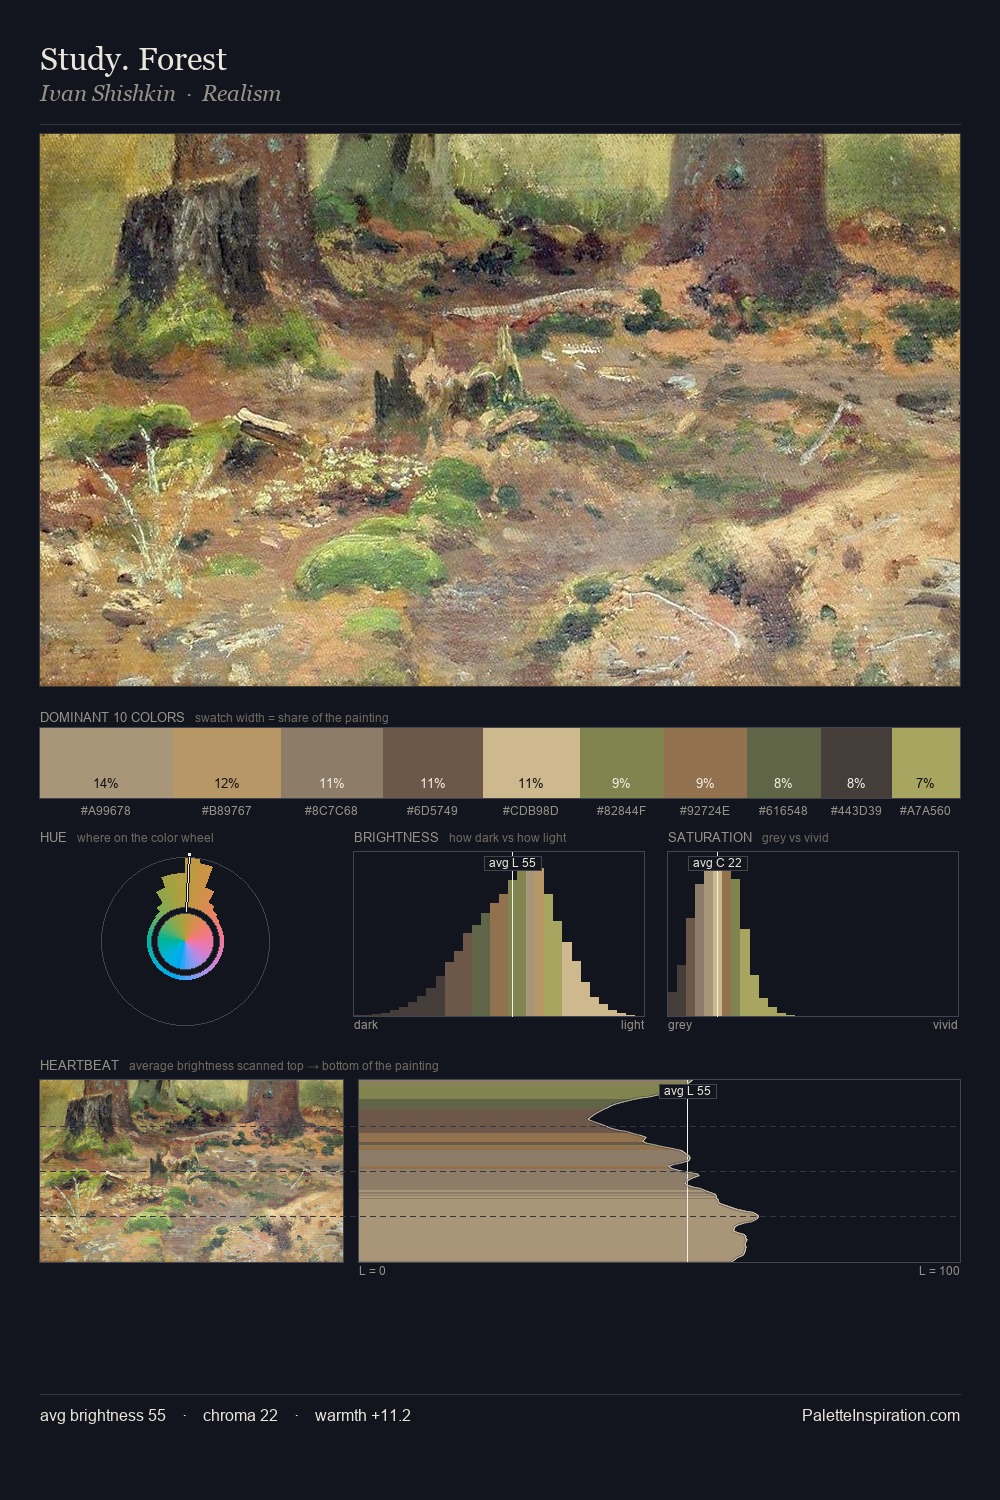The image size is (1000, 1500).
Task: Click the 'vivid' saturation axis label
Action: click(x=945, y=1024)
